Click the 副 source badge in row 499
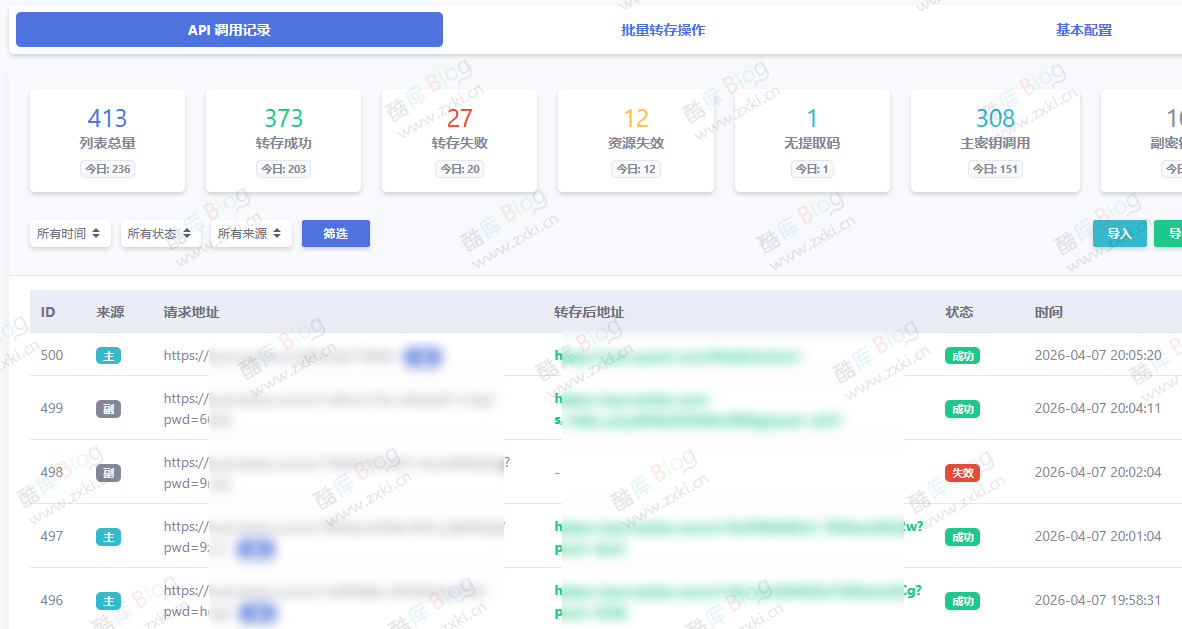 coord(108,408)
